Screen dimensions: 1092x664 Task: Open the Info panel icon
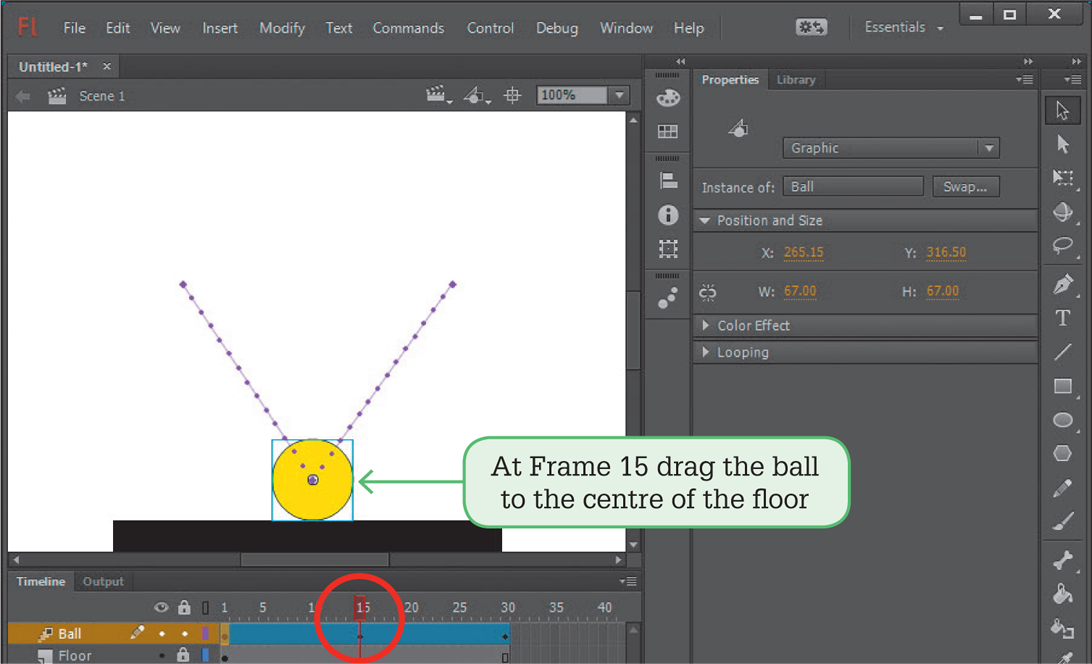(668, 215)
